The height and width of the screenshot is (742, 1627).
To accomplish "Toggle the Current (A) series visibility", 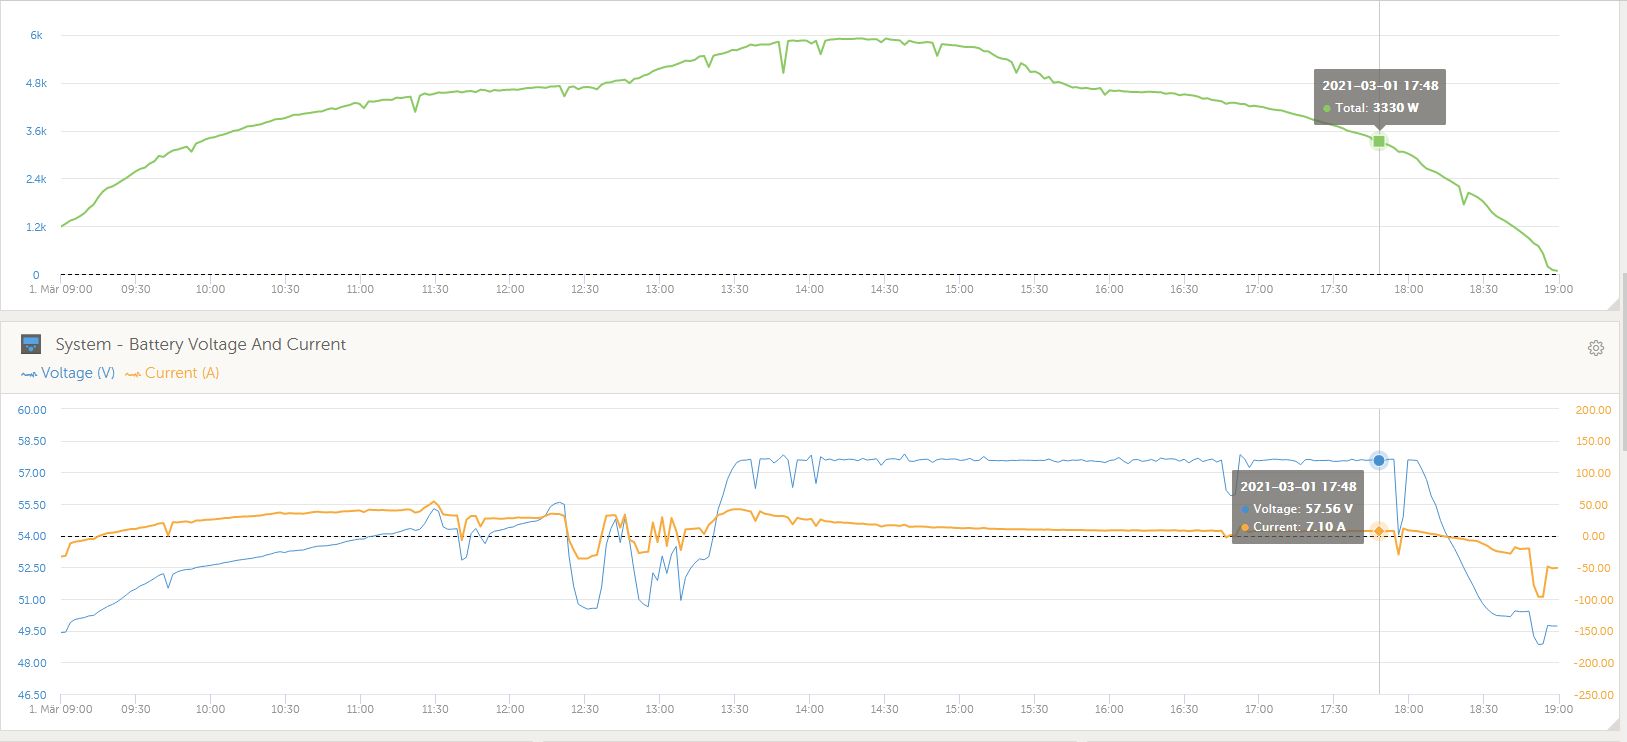I will 181,373.
